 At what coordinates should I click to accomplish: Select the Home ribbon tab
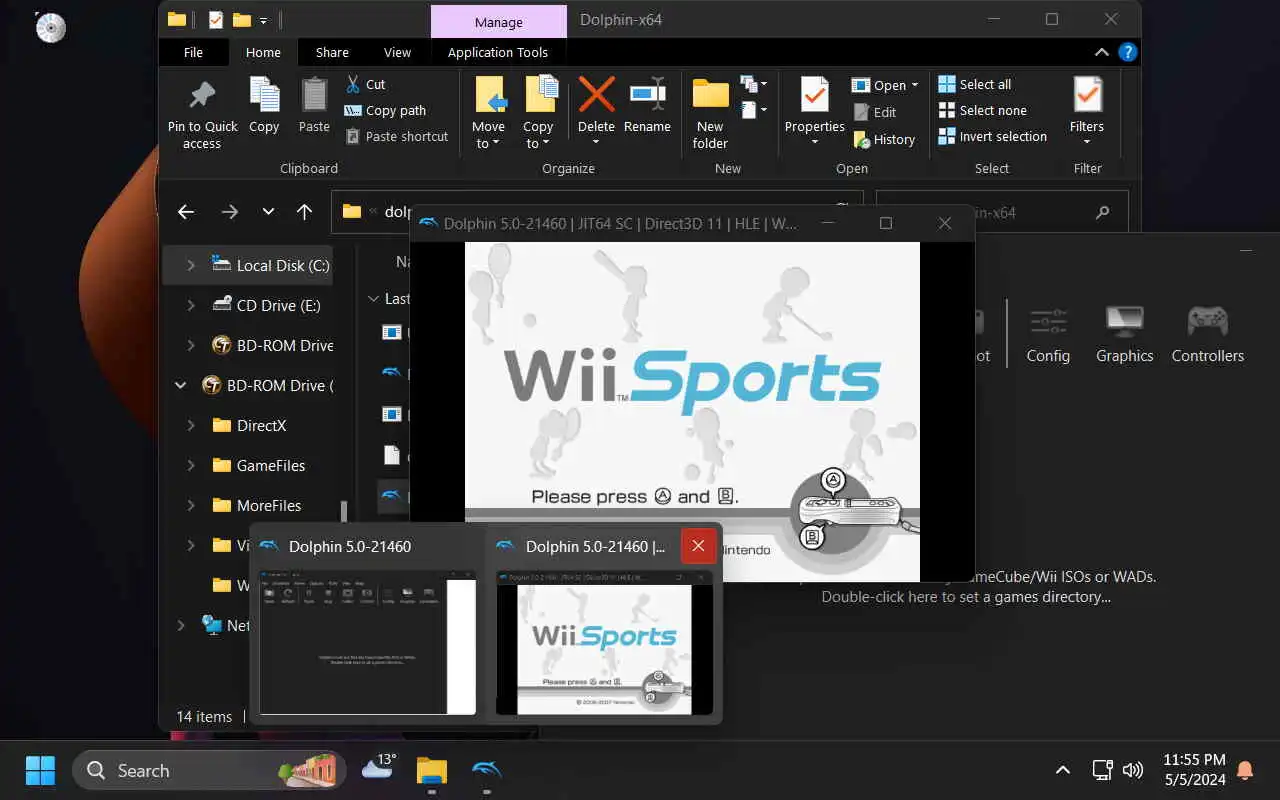click(263, 52)
